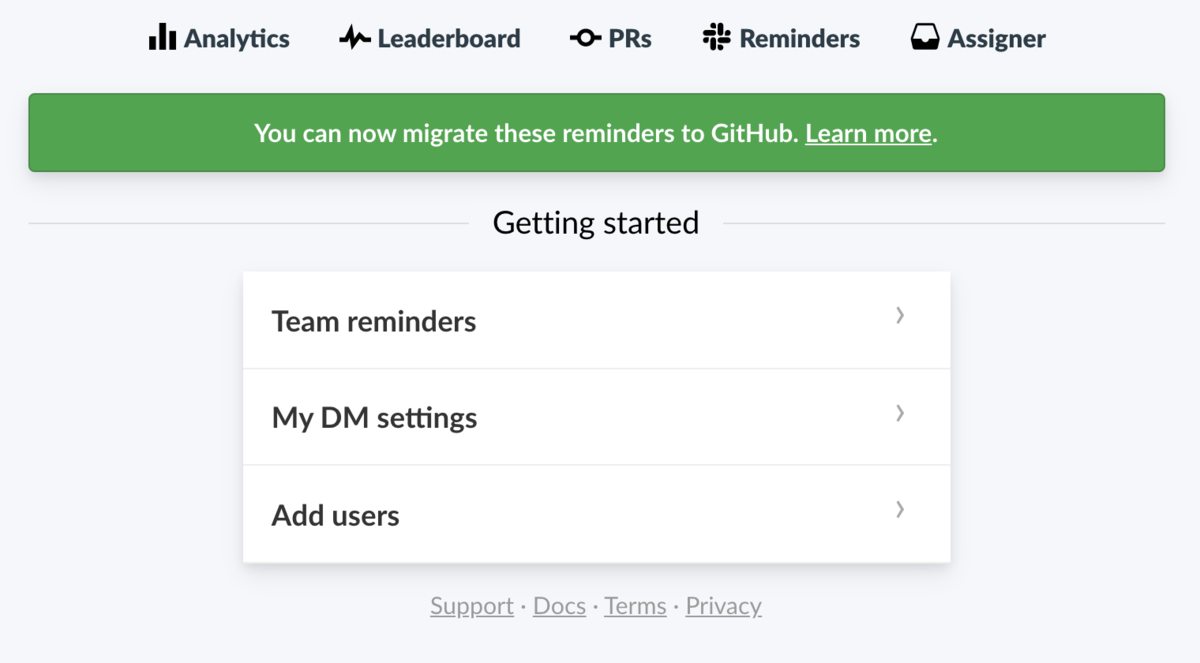Open the Terms page
The width and height of the screenshot is (1200, 663).
point(635,605)
